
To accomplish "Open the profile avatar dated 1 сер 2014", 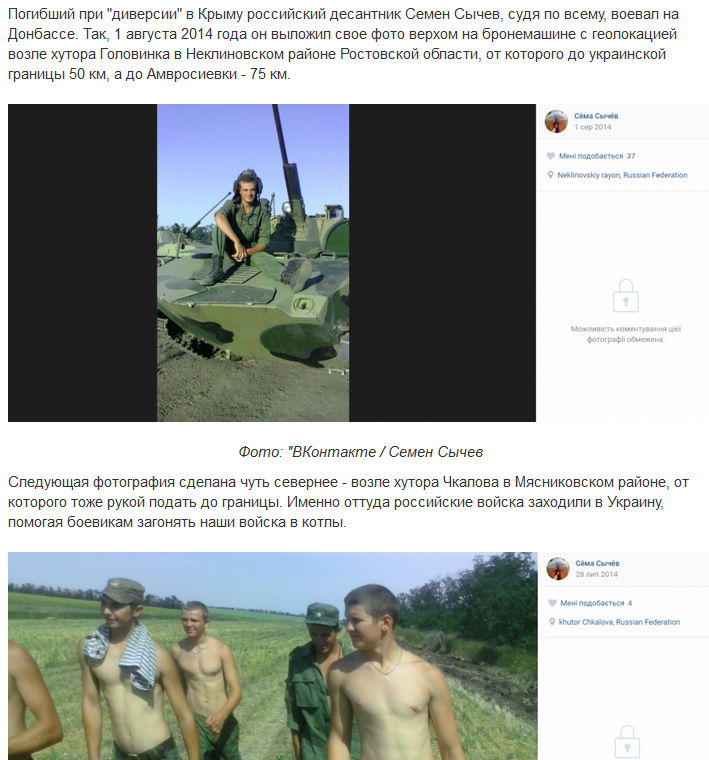I will pyautogui.click(x=556, y=121).
